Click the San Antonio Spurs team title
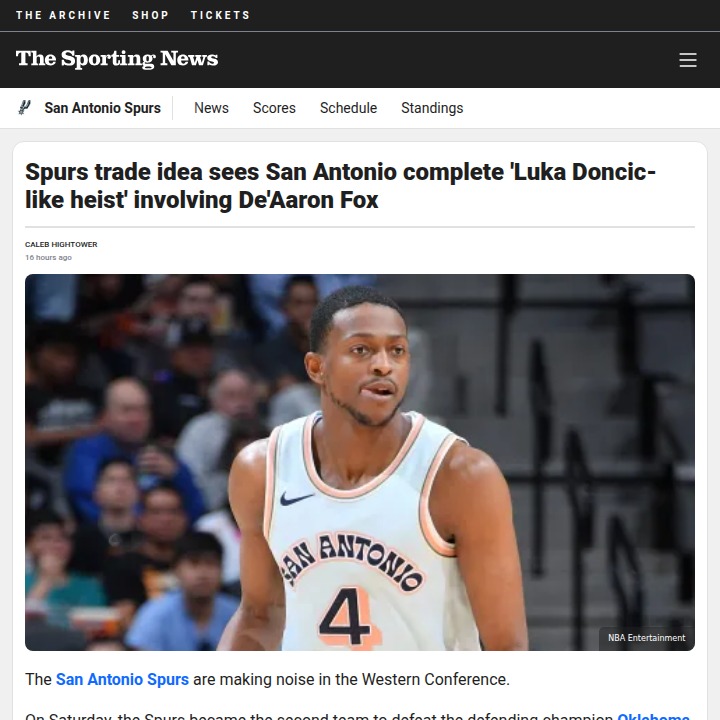This screenshot has width=720, height=720. (x=102, y=108)
